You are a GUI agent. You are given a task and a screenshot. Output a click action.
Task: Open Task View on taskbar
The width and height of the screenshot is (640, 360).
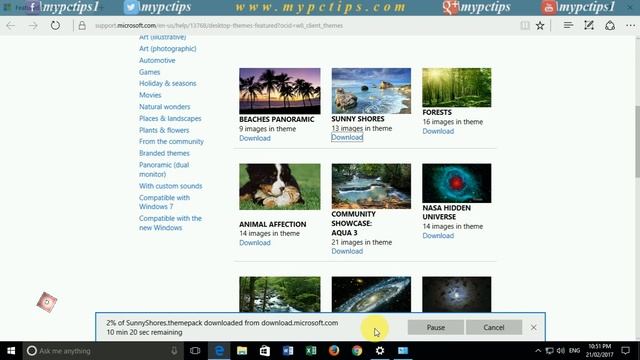click(x=195, y=351)
